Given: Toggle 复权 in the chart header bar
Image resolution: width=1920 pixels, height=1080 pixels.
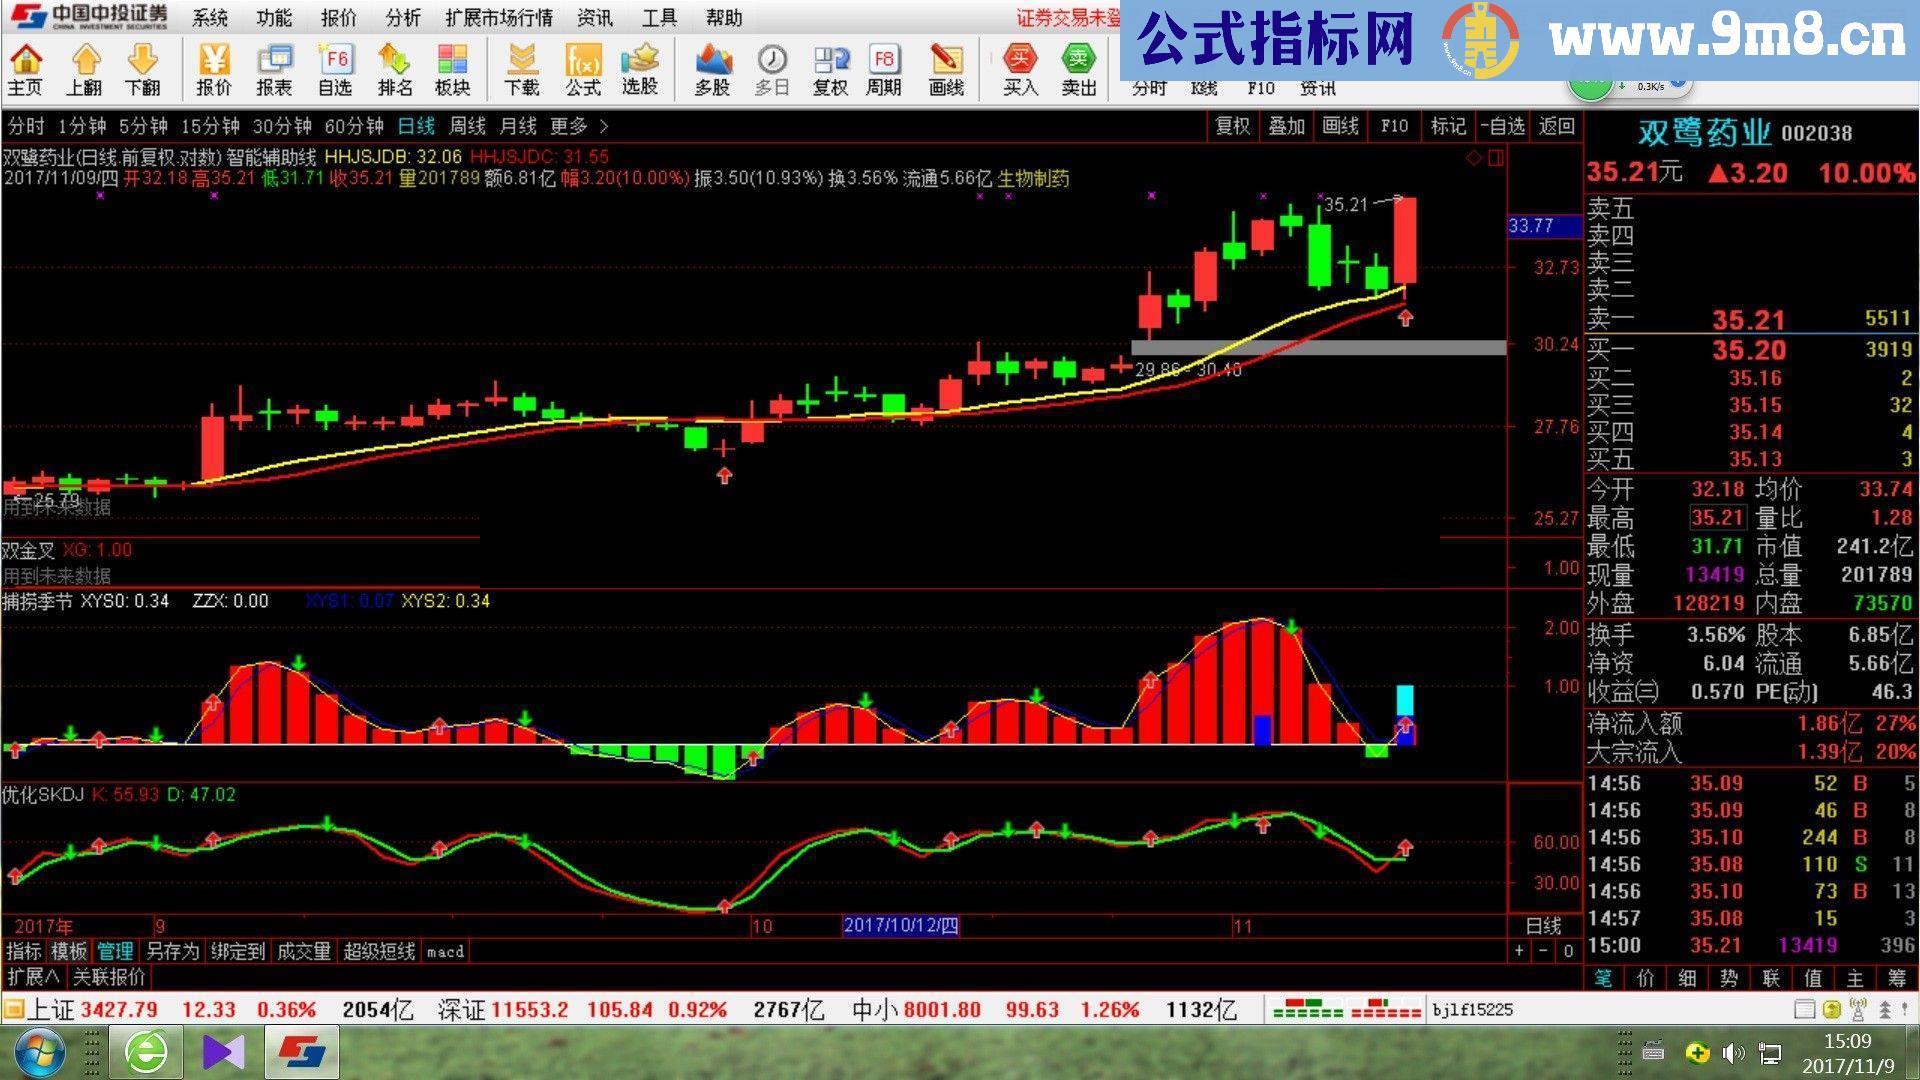Looking at the screenshot, I should [1232, 126].
